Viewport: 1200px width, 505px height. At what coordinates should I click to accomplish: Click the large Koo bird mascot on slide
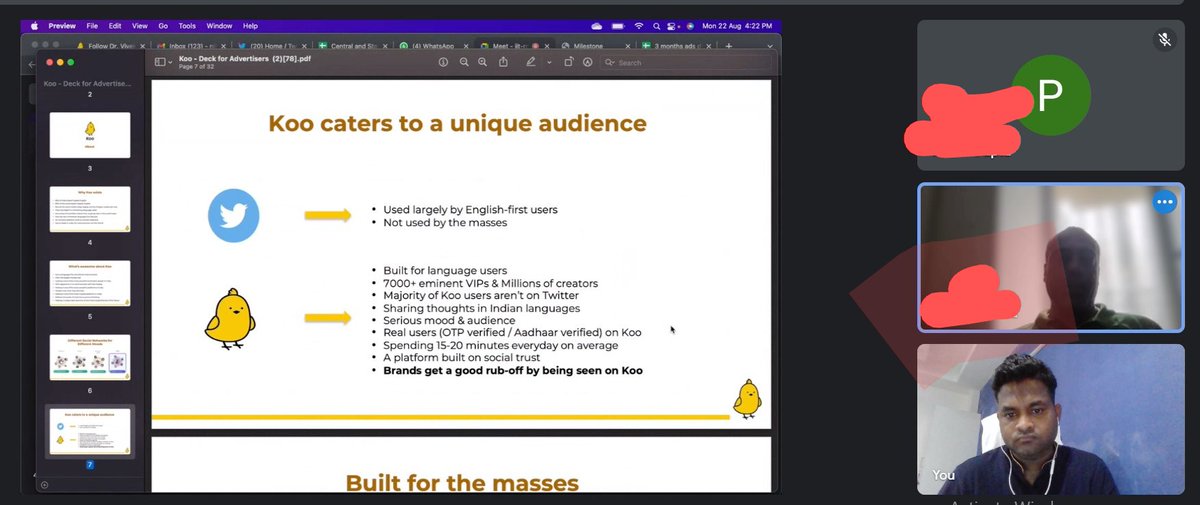point(231,318)
